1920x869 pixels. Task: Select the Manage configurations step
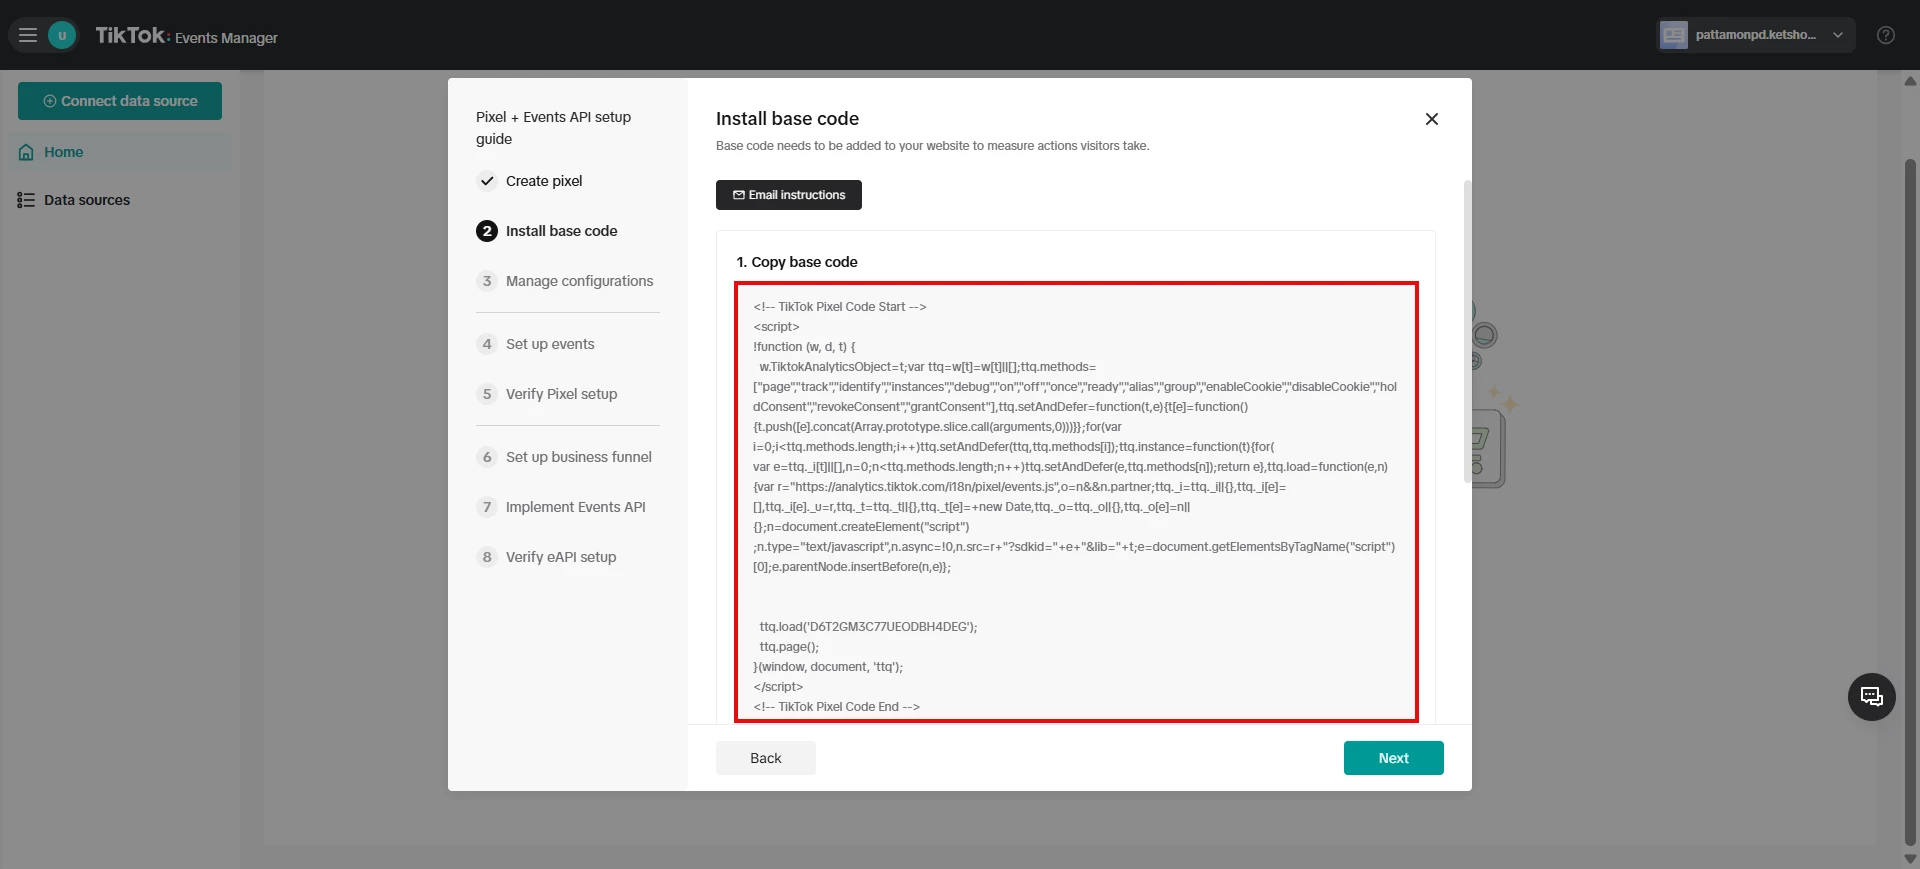[578, 281]
